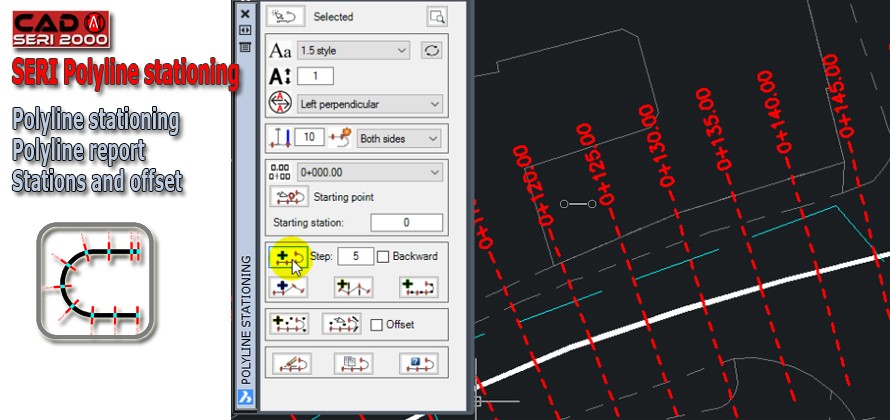Click the Selected label text
This screenshot has height=420, width=890.
point(333,17)
